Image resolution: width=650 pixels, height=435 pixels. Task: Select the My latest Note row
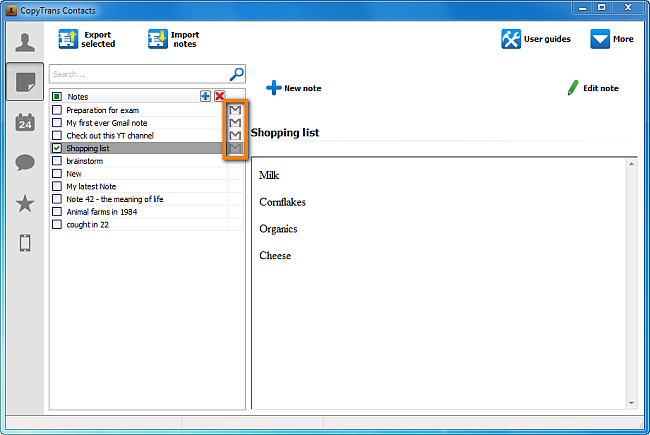(x=91, y=187)
